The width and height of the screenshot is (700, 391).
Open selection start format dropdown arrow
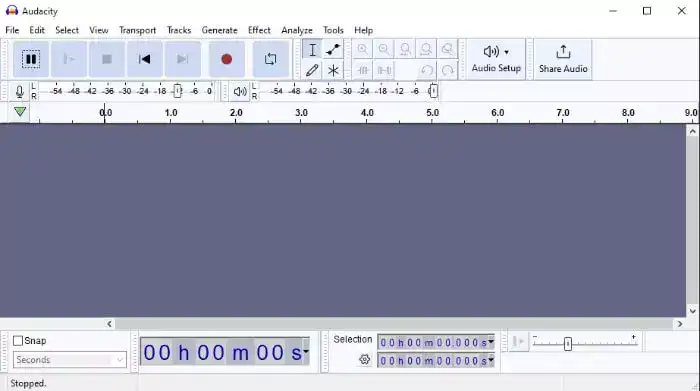point(491,342)
